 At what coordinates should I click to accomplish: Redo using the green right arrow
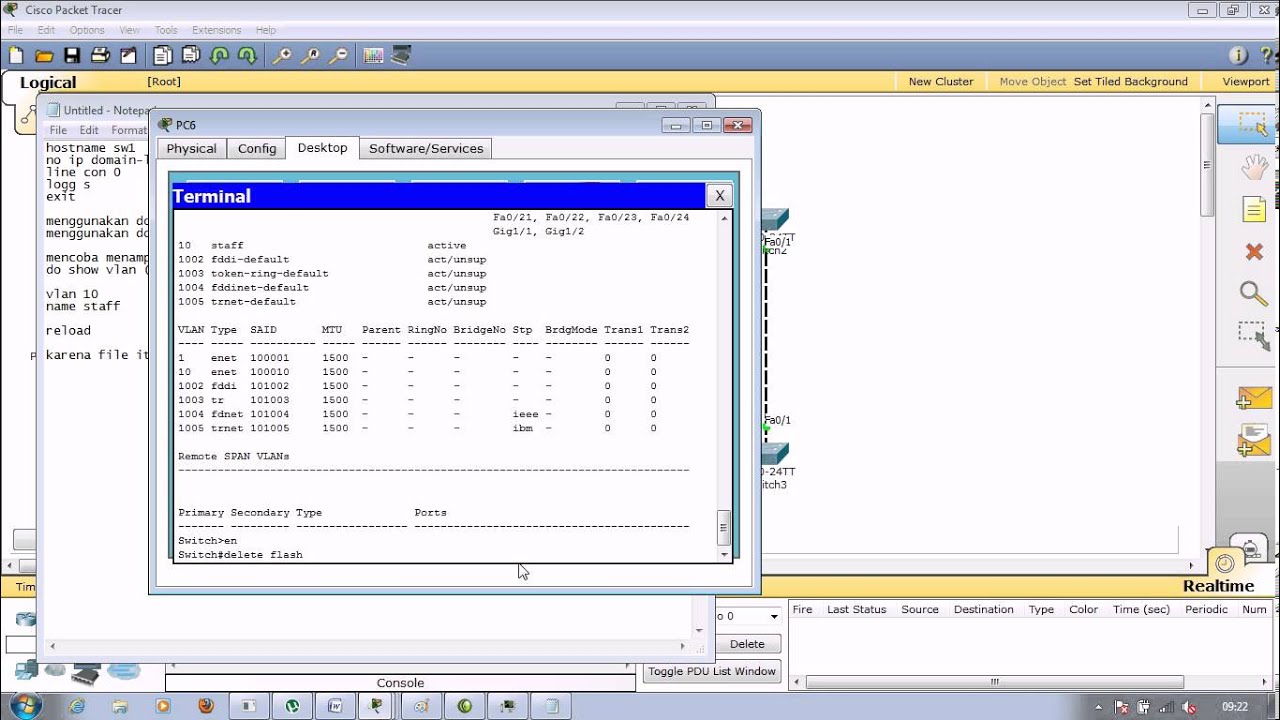(246, 56)
